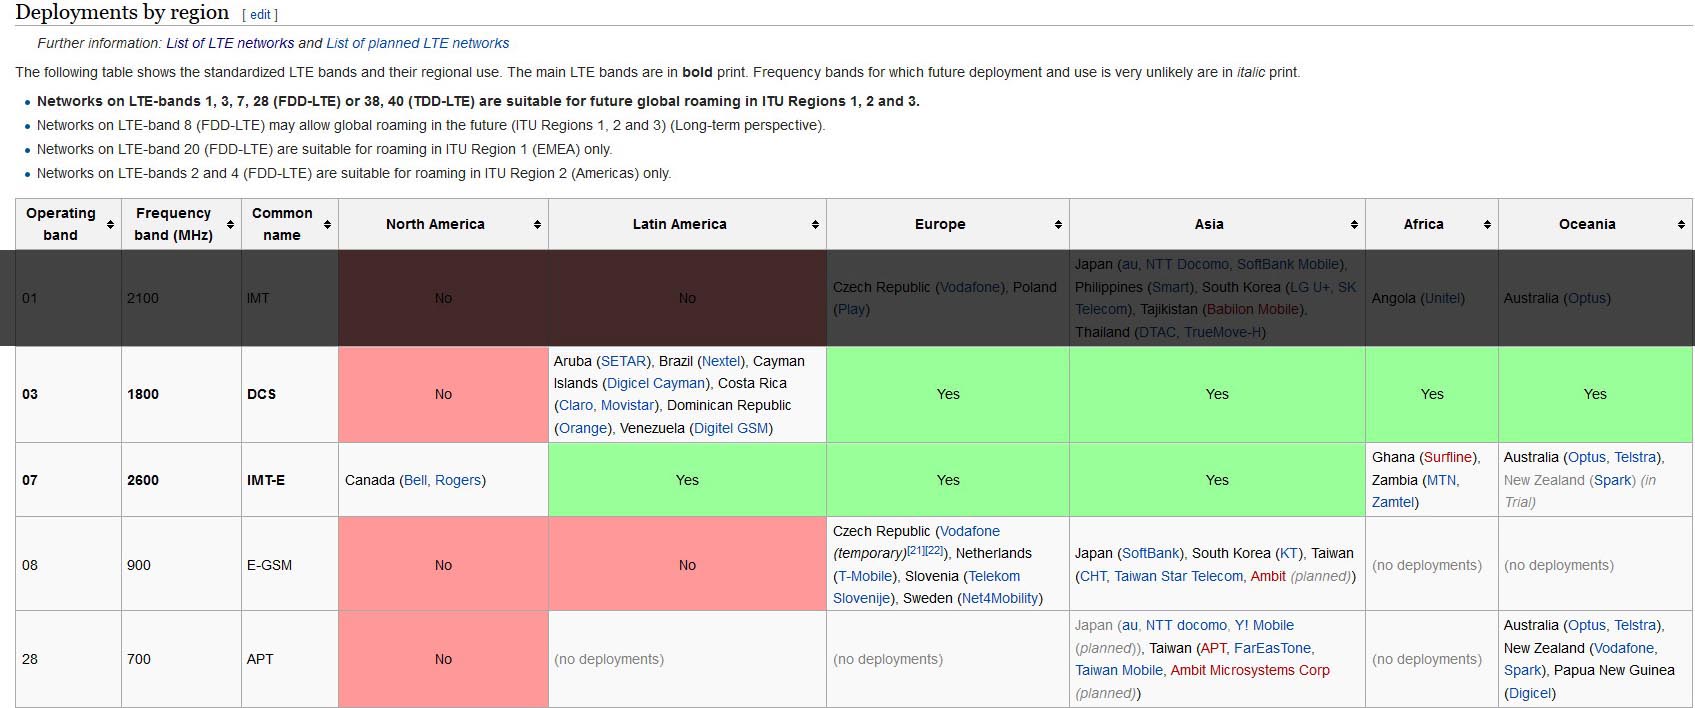The width and height of the screenshot is (1695, 708).
Task: Sort table by Common name column
Action: point(327,224)
